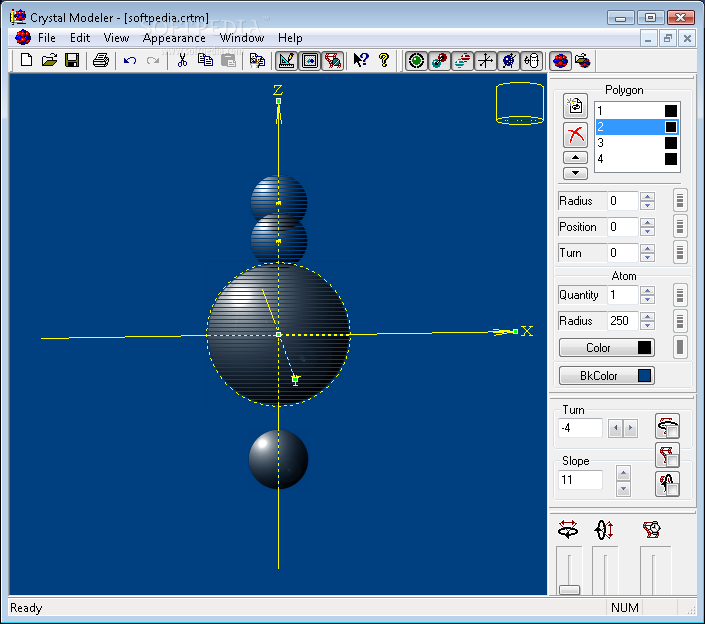Screen dimensions: 705x624
Task: Click the black swatch of polygon 2
Action: 671,127
